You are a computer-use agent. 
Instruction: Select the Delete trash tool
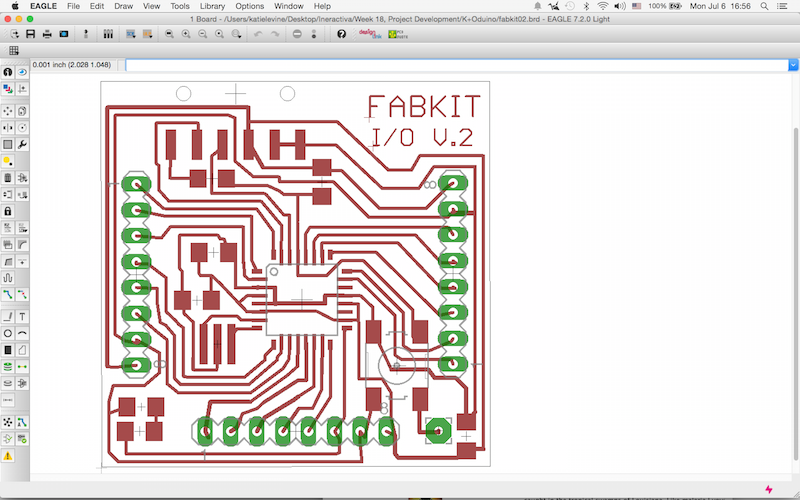pyautogui.click(x=8, y=178)
